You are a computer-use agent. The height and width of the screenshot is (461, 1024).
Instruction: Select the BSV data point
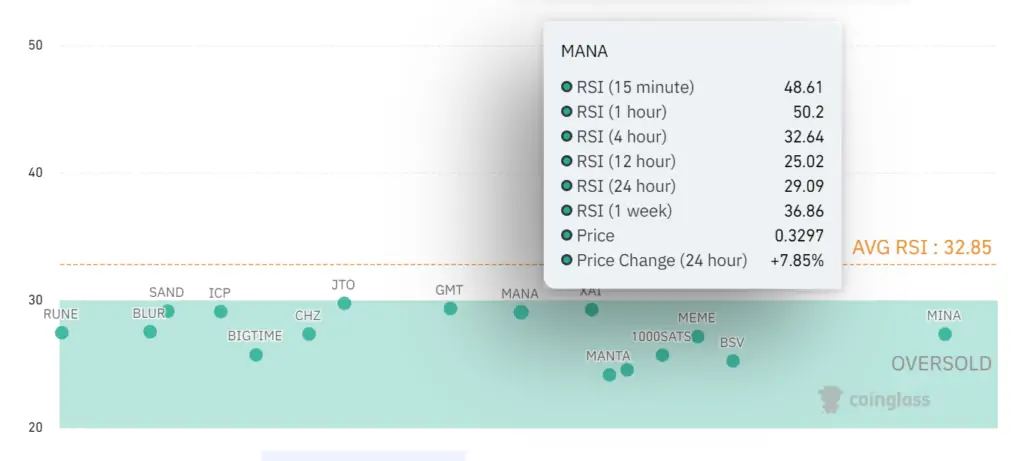tap(733, 360)
